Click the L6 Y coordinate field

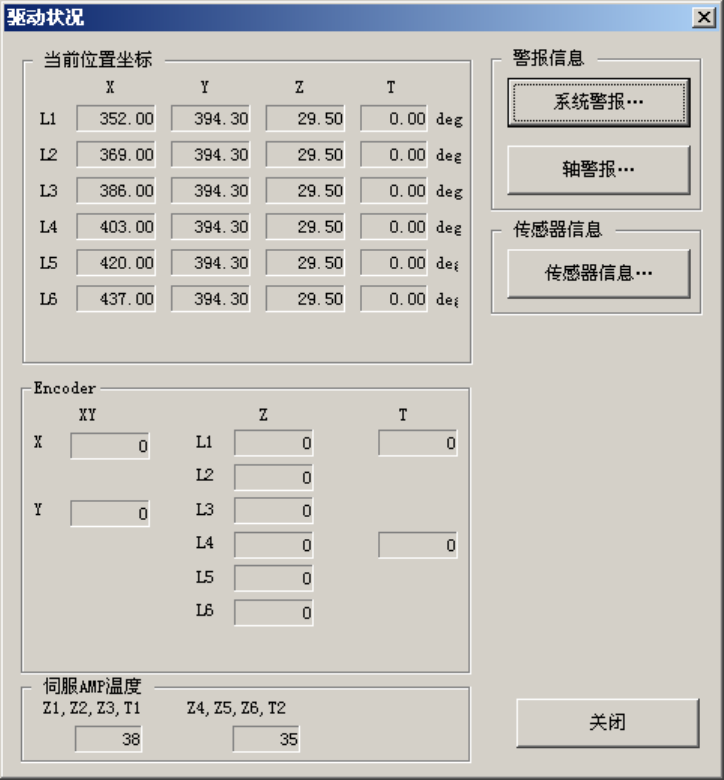[210, 298]
